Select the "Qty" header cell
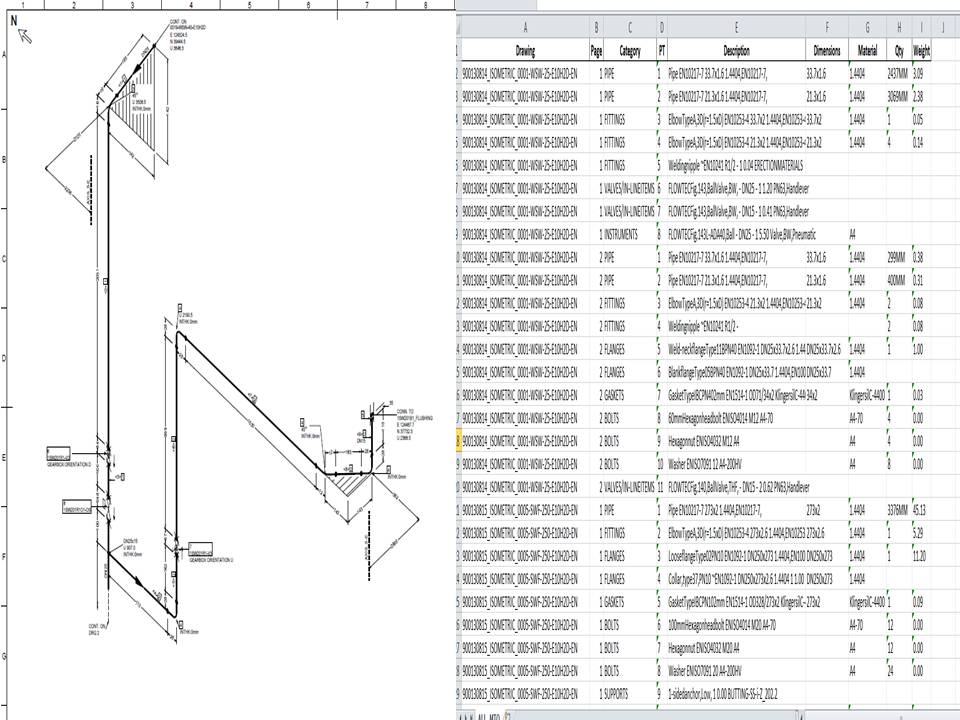The image size is (960, 720). point(898,51)
